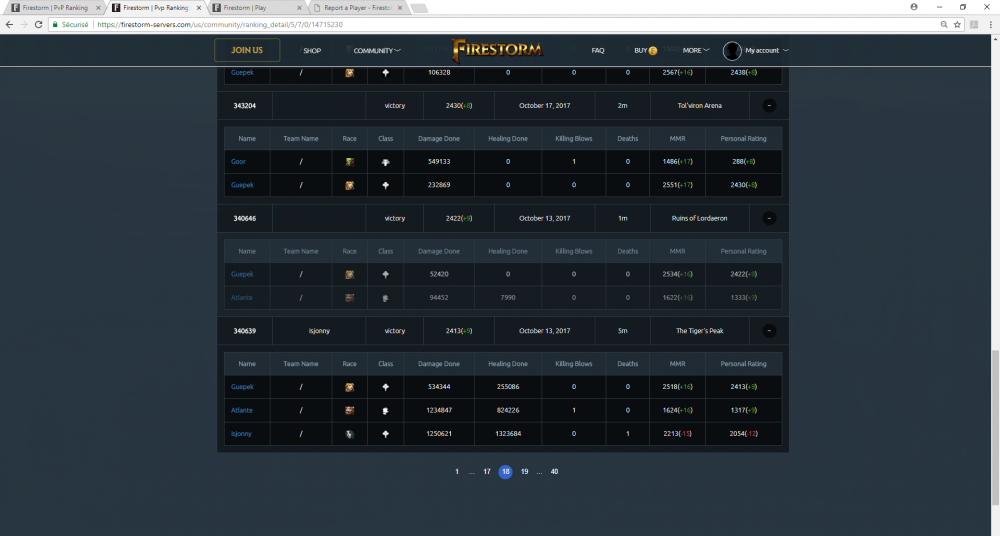Viewport: 1000px width, 536px height.
Task: Switch to the Firestorm | PvP Ranking first tab
Action: coord(55,8)
